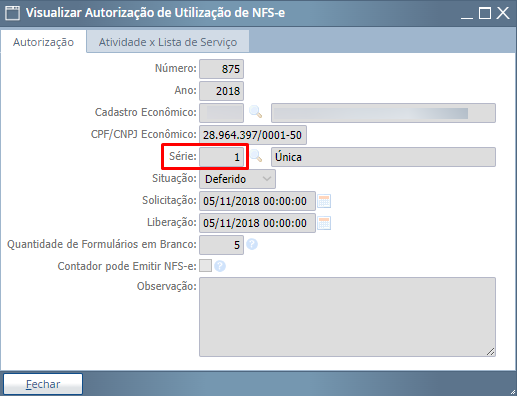Screen dimensions: 517x396
Task: Click inside the Observação text area
Action: point(347,317)
